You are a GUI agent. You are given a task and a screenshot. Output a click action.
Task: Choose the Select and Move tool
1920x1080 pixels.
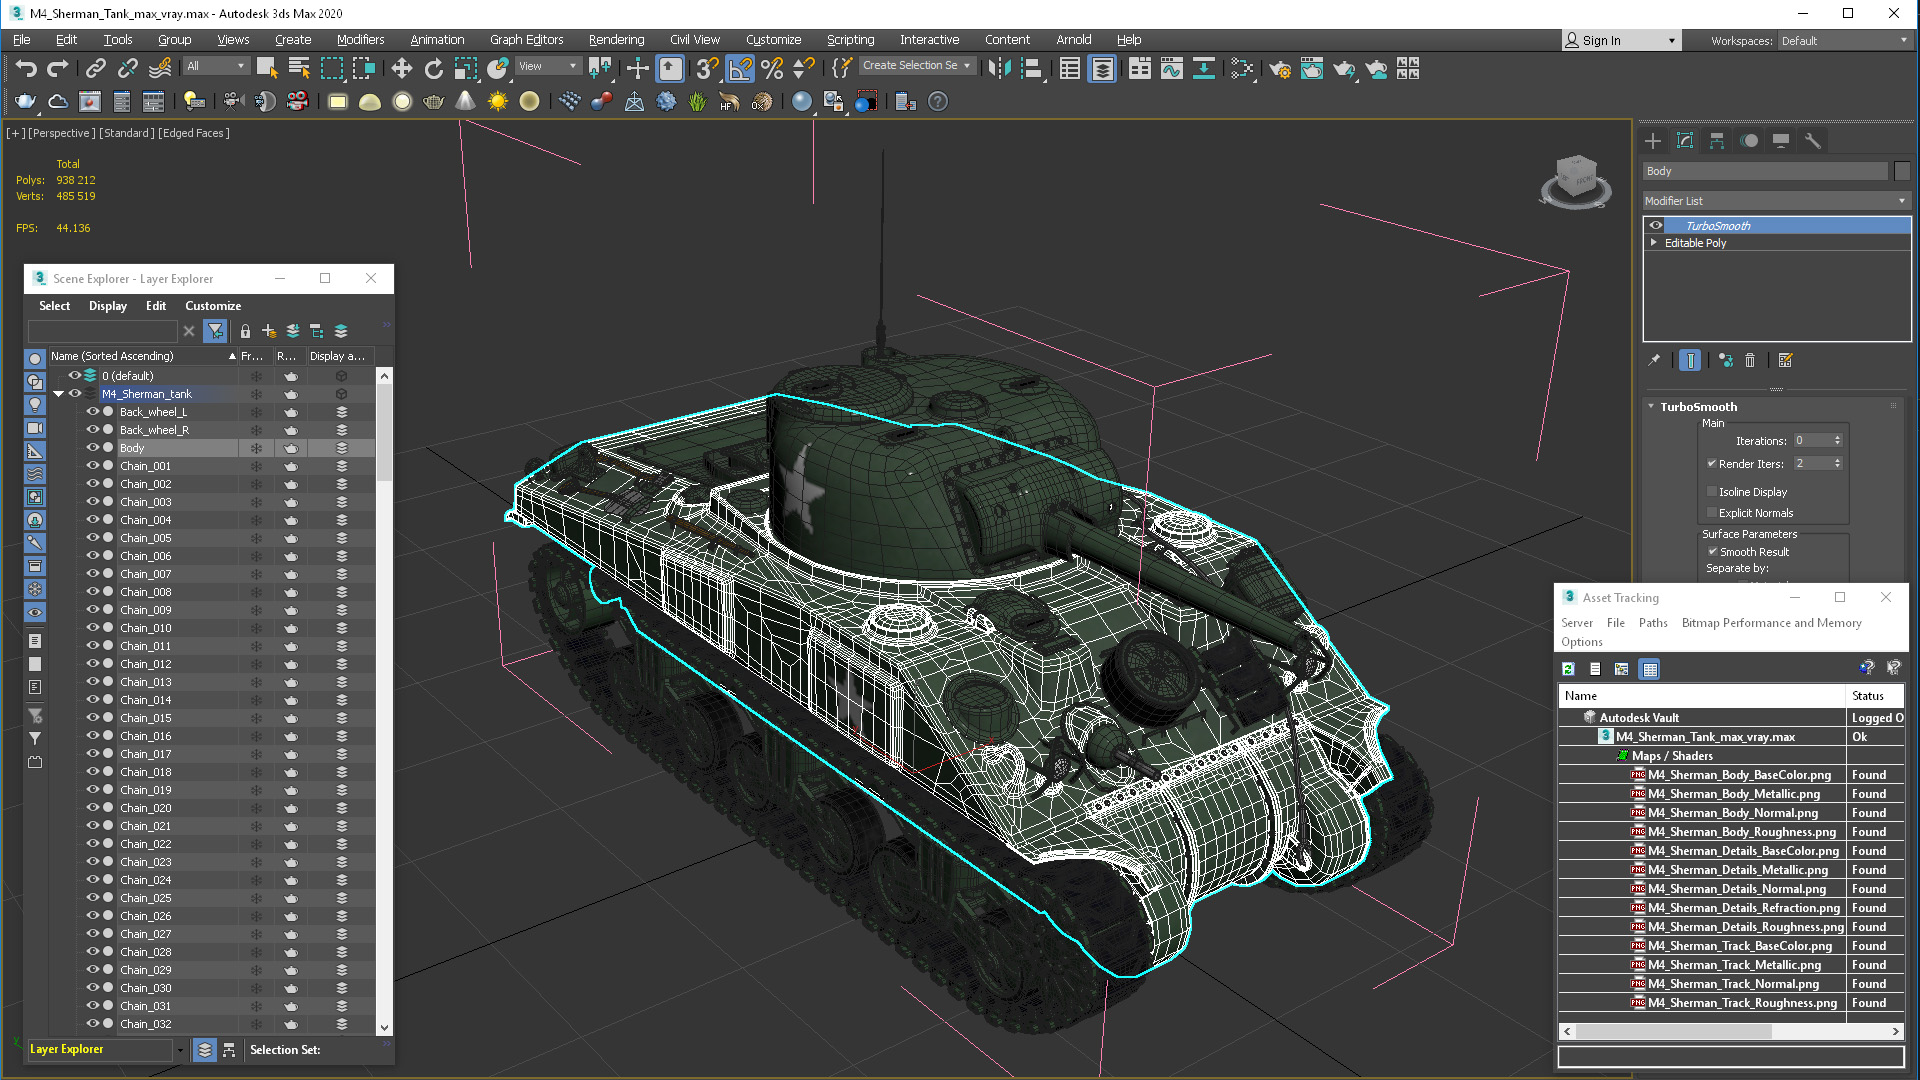point(401,68)
